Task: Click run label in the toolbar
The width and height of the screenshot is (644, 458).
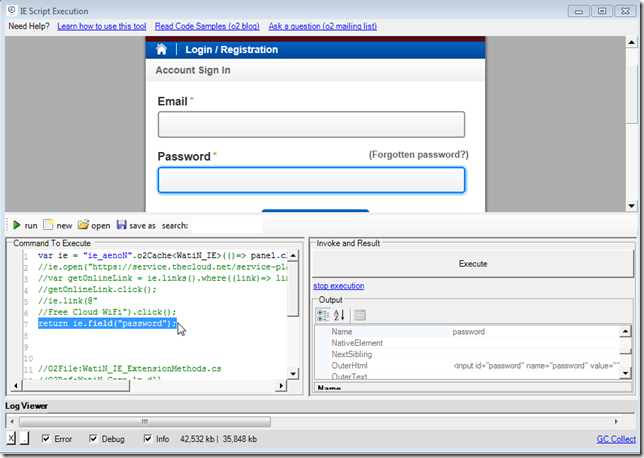Action: [x=31, y=226]
